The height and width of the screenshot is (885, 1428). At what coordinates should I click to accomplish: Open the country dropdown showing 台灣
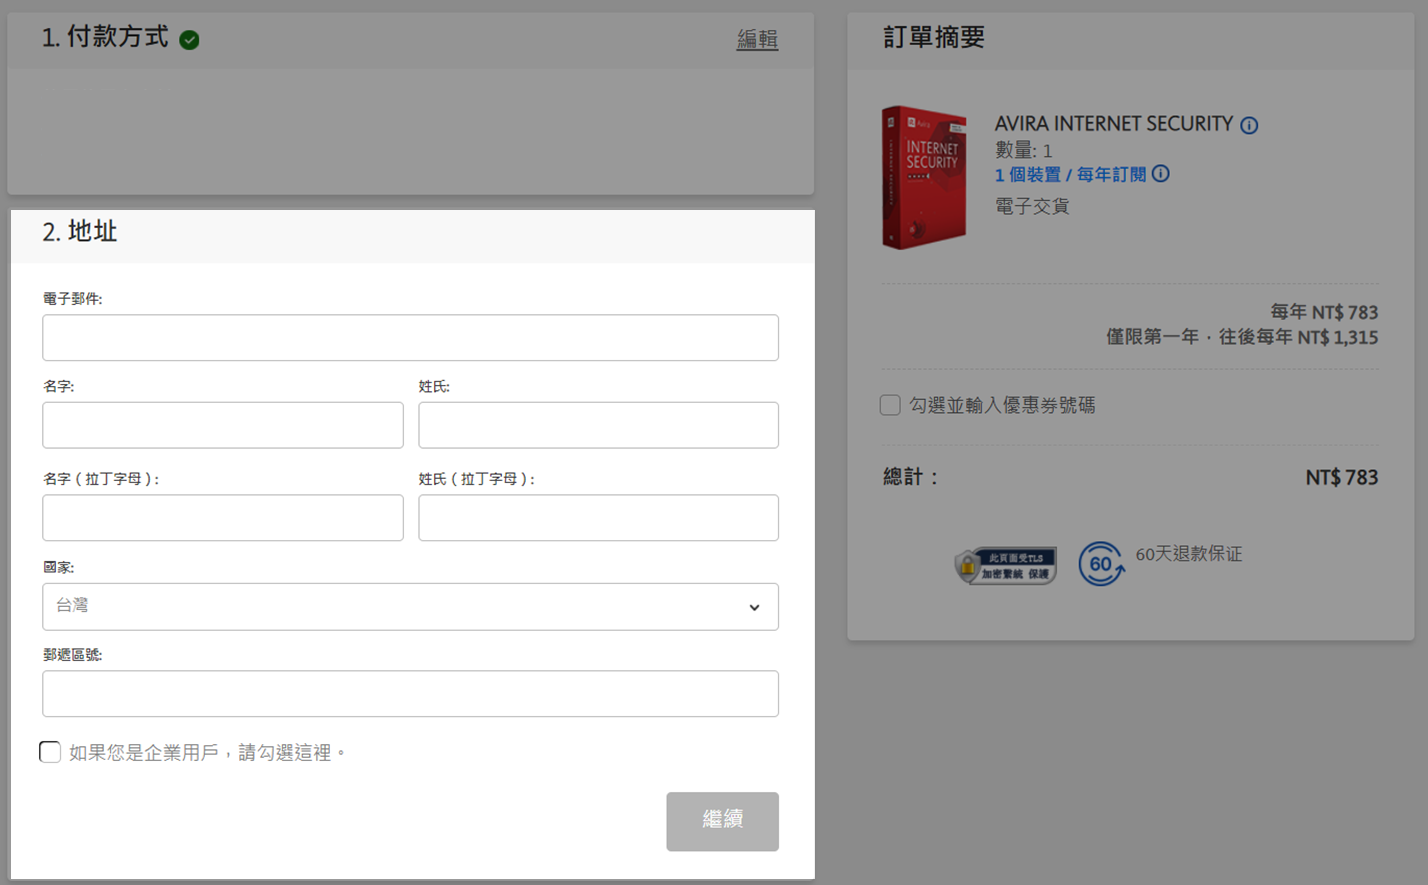click(410, 607)
